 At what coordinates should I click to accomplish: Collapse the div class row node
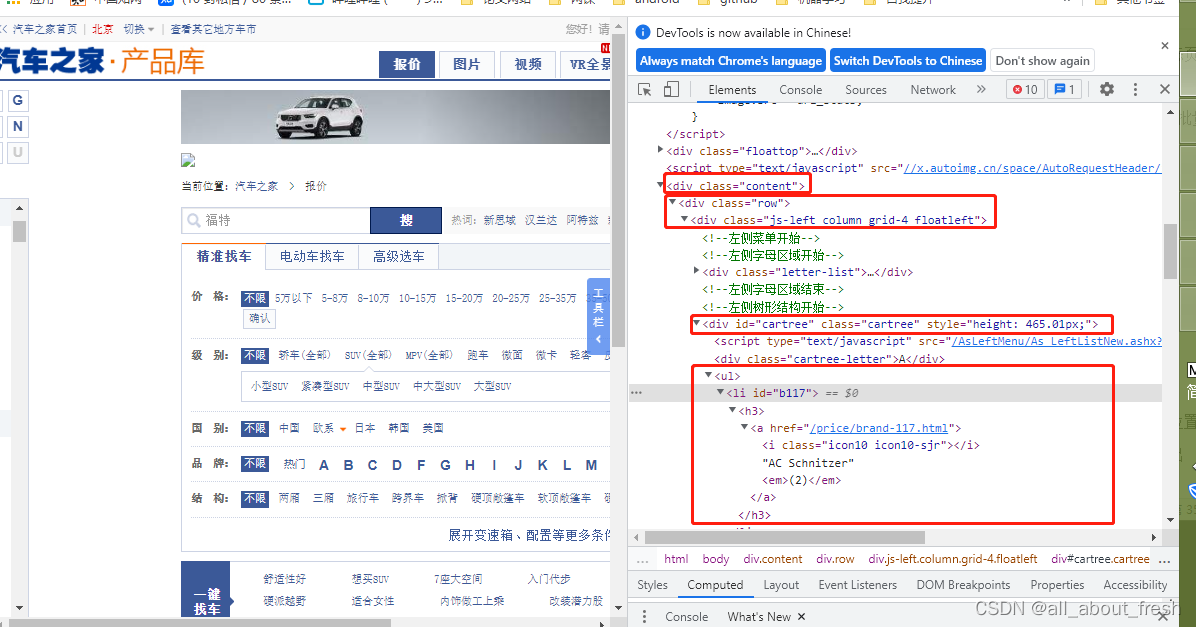click(x=673, y=202)
